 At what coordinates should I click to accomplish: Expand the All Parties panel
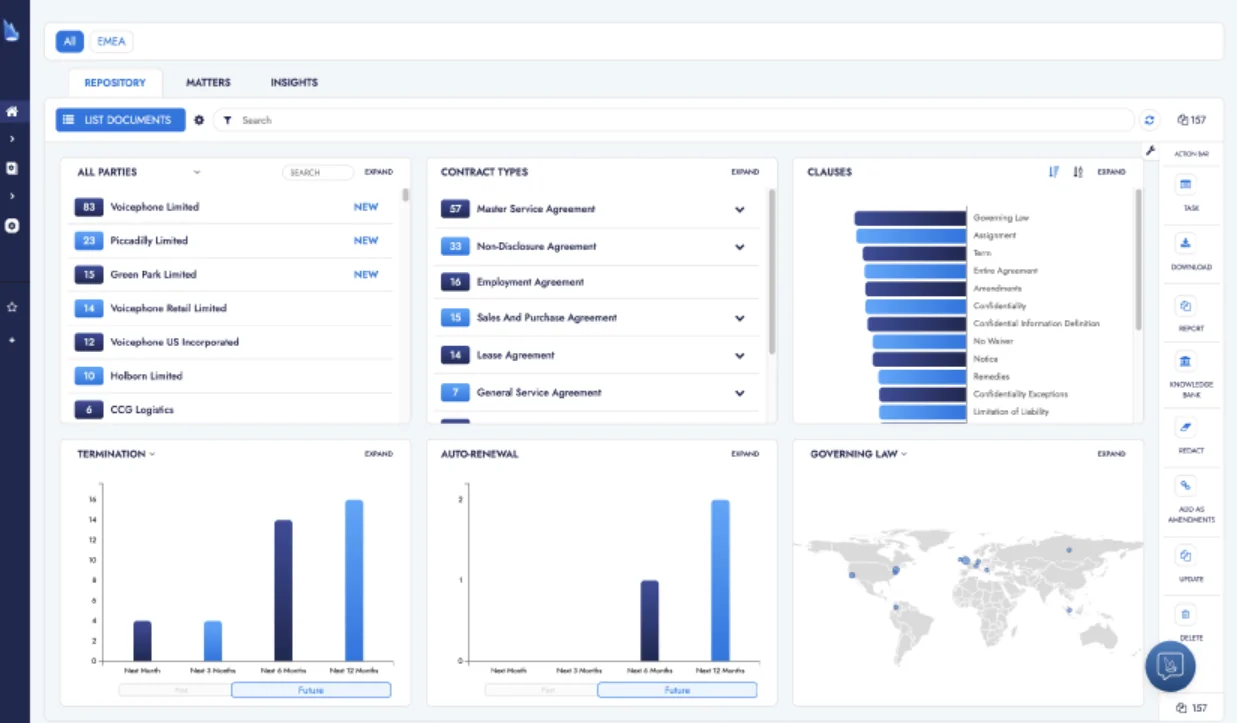378,172
